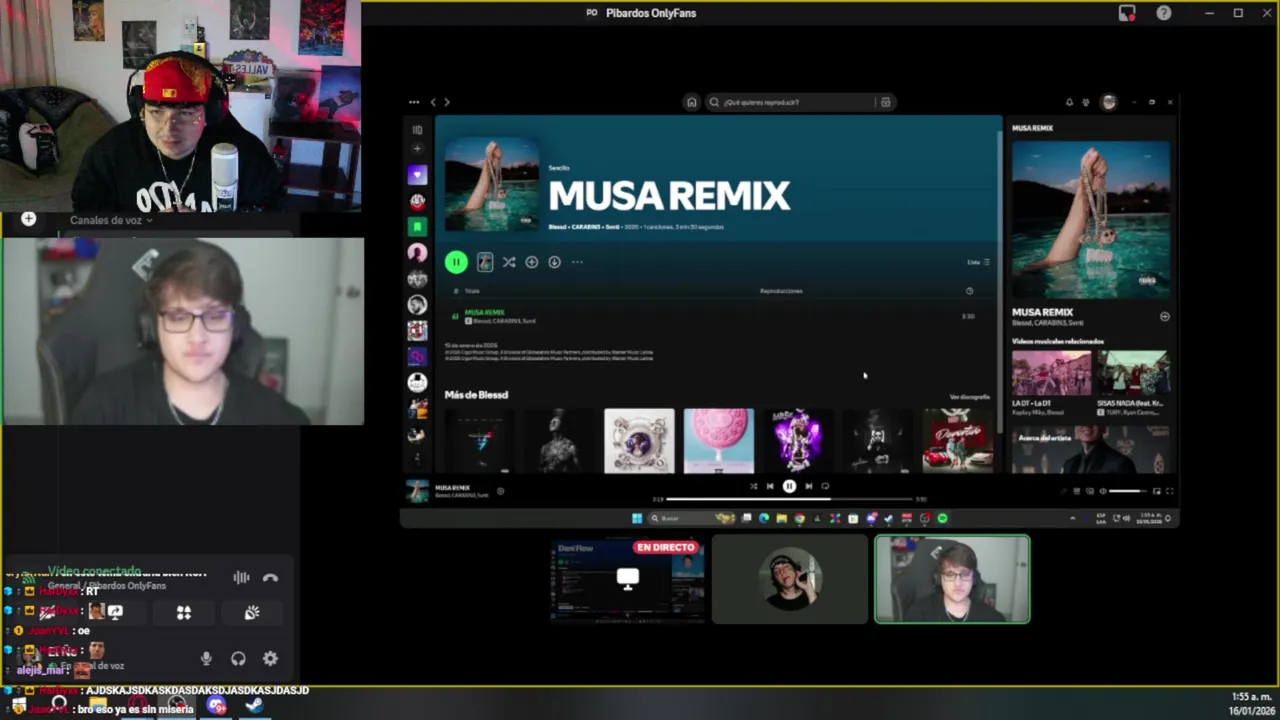Viewport: 1280px width, 720px height.
Task: Select the highlighted webcam tile with glasses
Action: click(952, 579)
